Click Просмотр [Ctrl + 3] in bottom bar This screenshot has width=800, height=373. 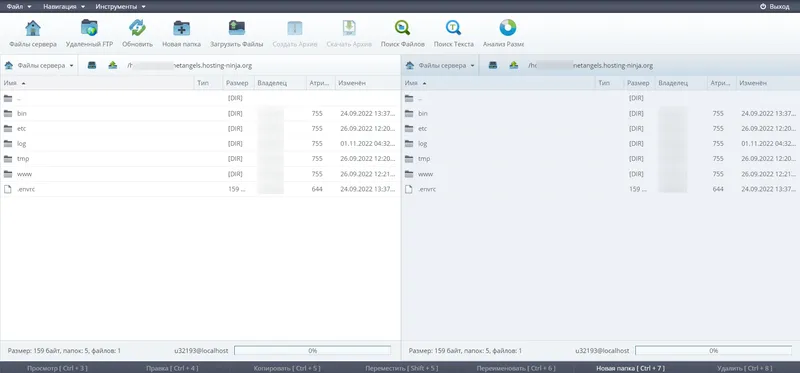coord(57,368)
